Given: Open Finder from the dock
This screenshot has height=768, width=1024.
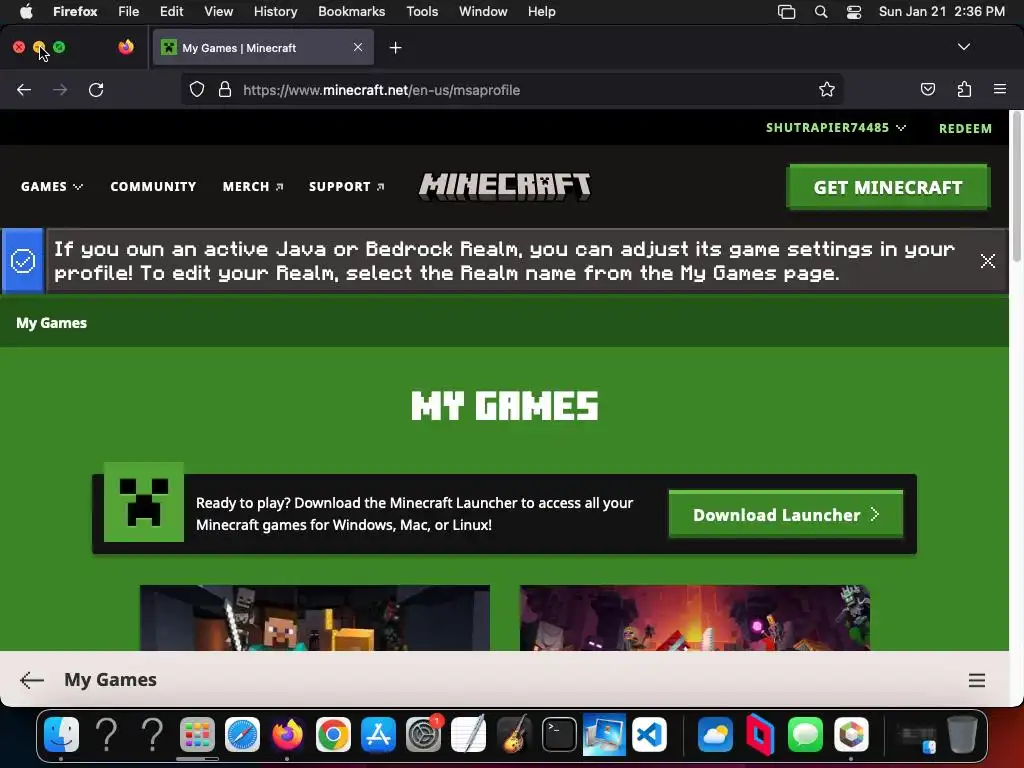Looking at the screenshot, I should (x=61, y=735).
